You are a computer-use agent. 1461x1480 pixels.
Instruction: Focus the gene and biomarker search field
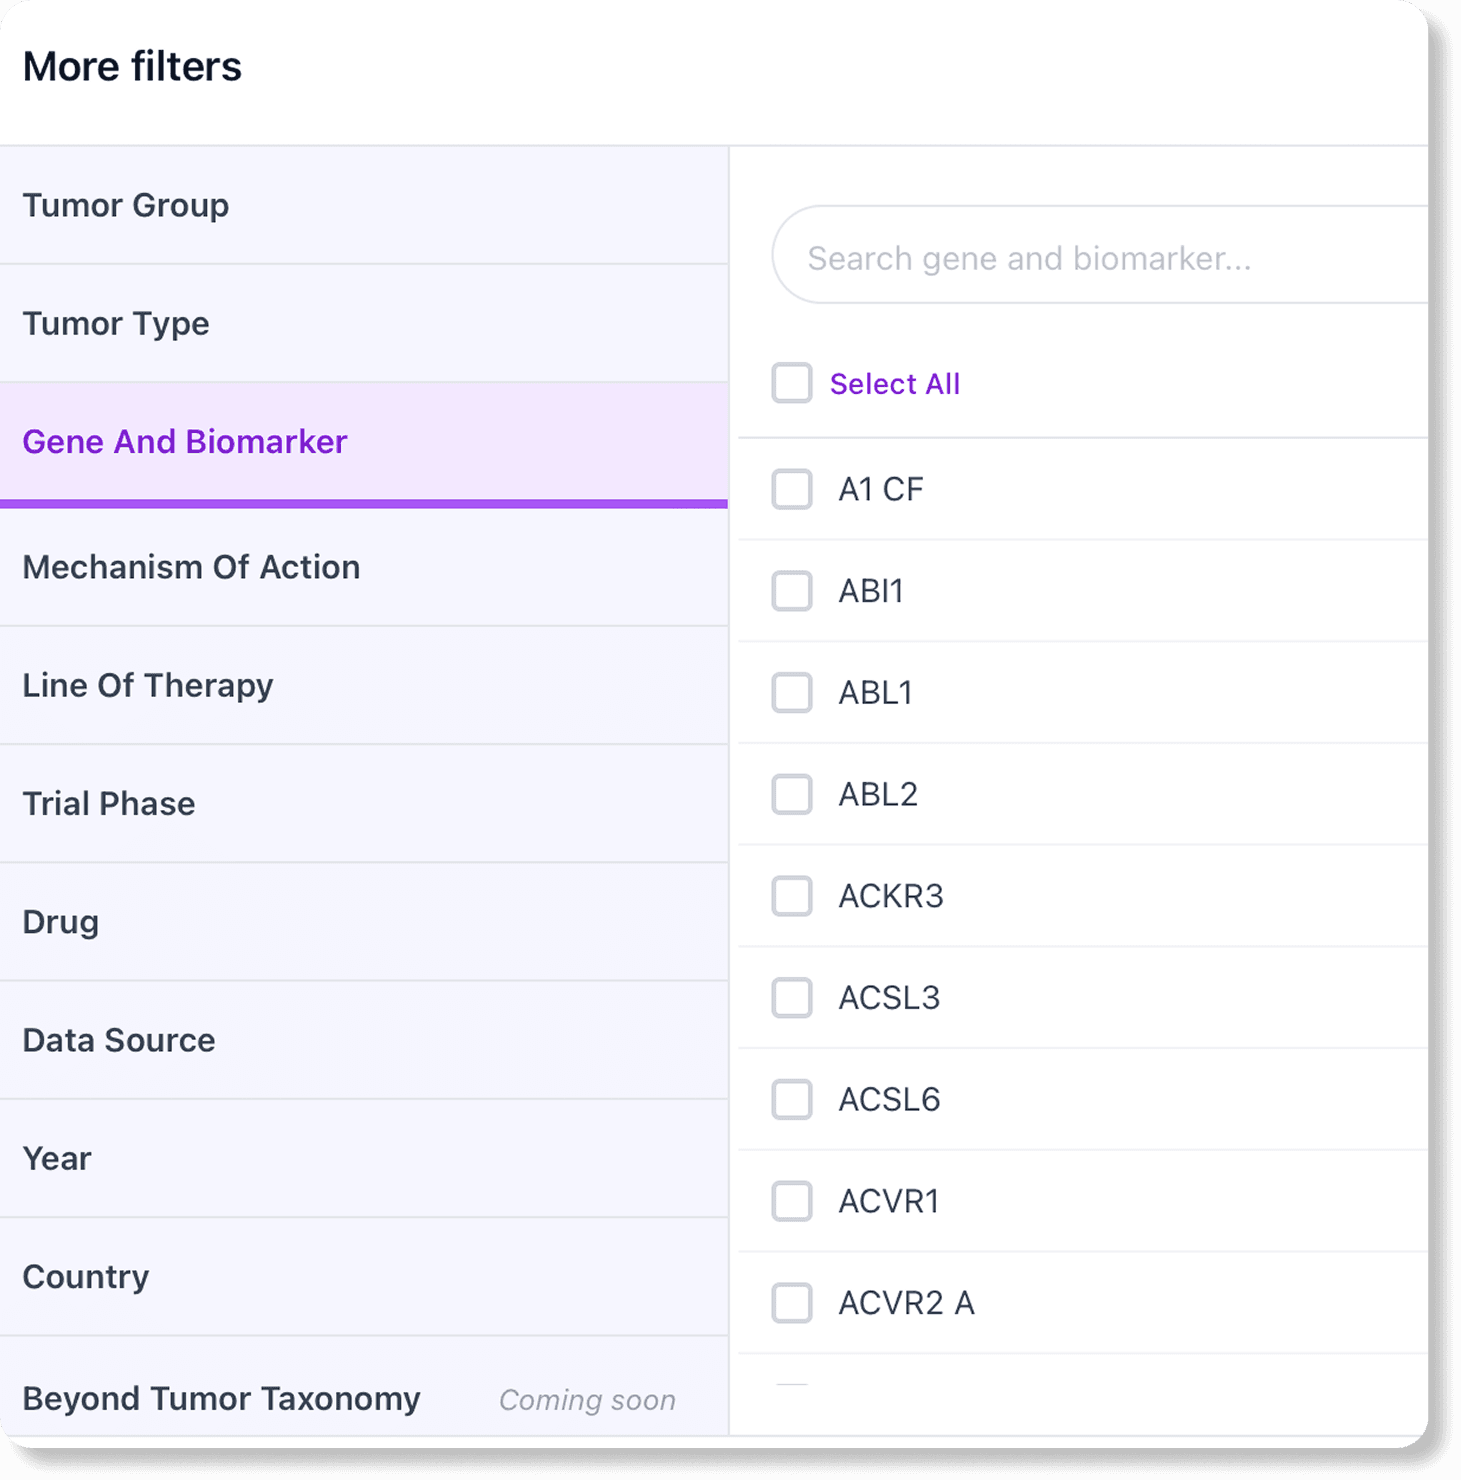pyautogui.click(x=1100, y=259)
